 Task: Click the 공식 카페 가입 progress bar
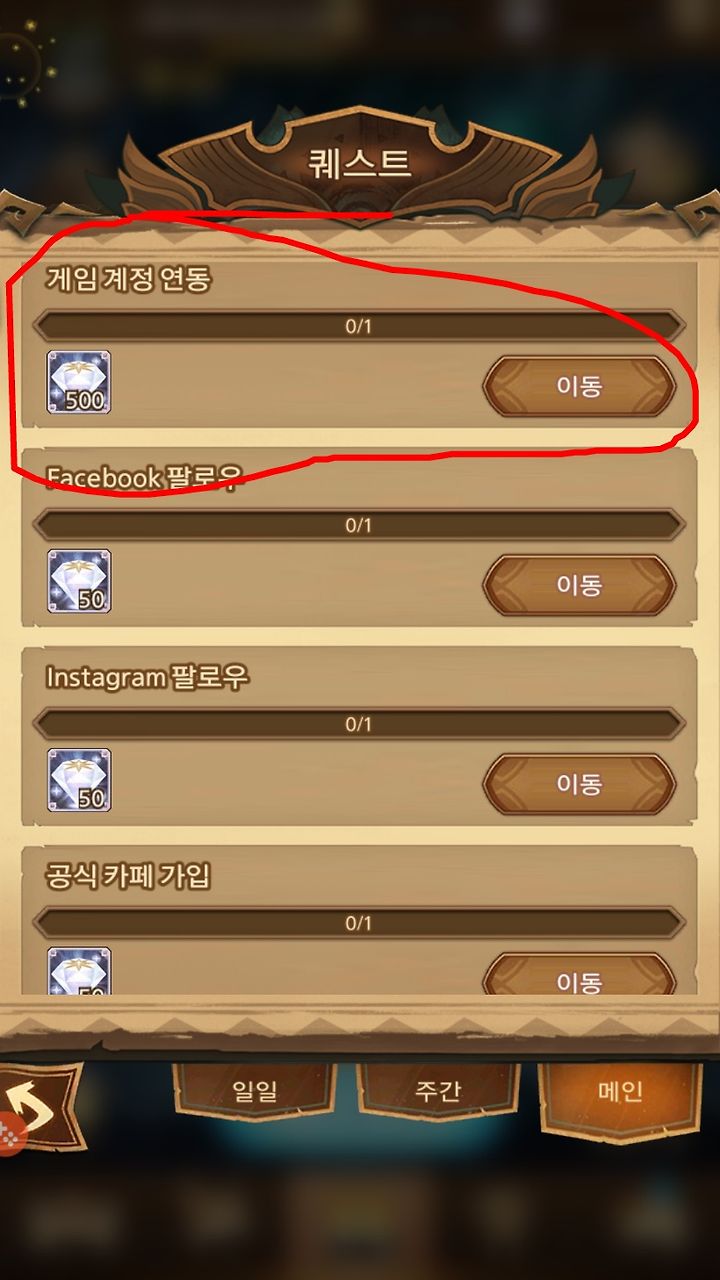click(359, 923)
